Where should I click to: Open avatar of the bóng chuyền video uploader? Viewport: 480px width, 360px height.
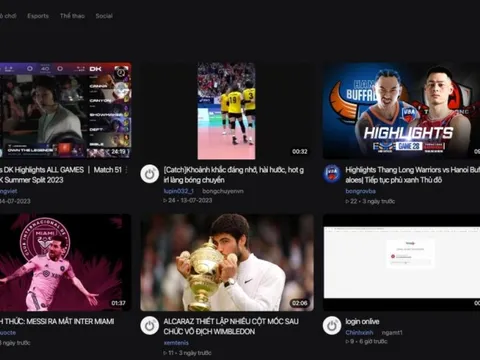click(x=150, y=174)
